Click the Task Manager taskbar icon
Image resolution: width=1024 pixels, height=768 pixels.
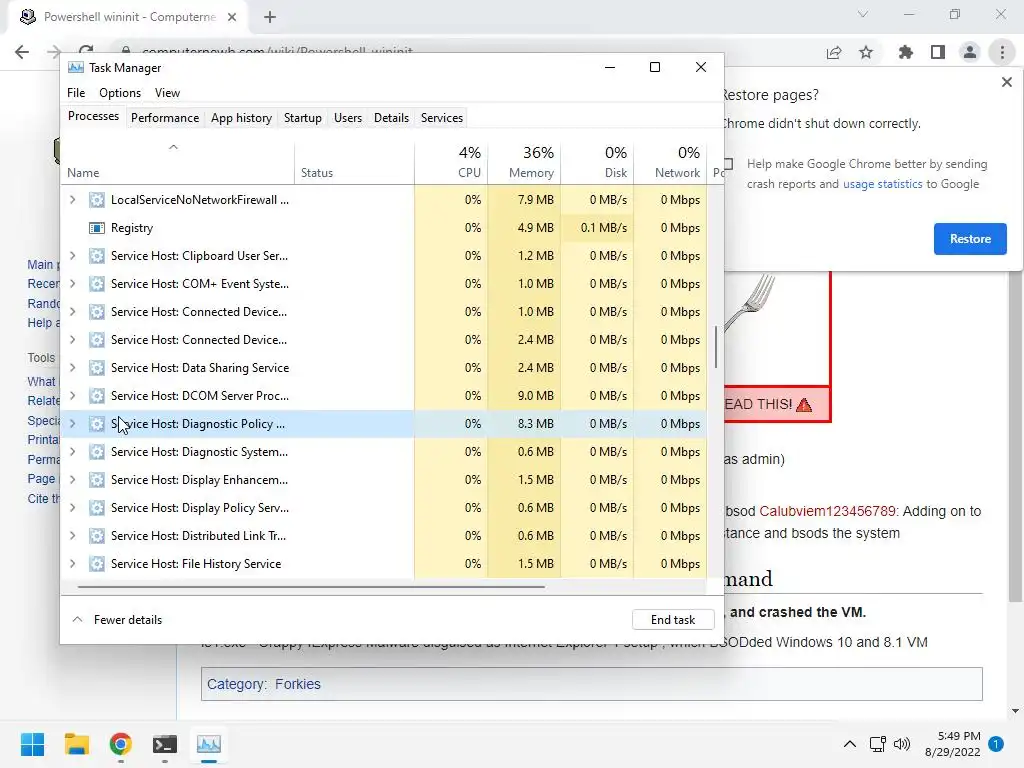tap(209, 744)
